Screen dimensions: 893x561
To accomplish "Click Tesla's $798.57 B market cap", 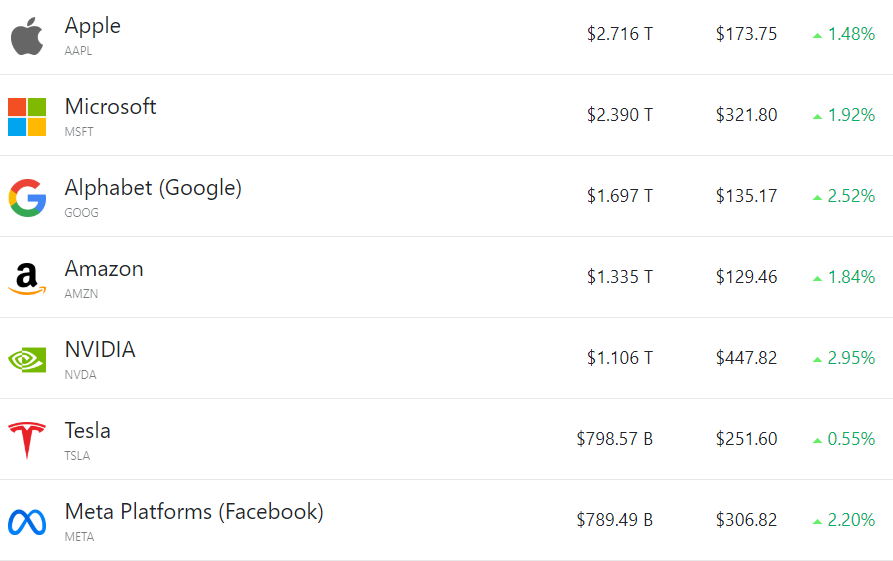I will tap(614, 439).
